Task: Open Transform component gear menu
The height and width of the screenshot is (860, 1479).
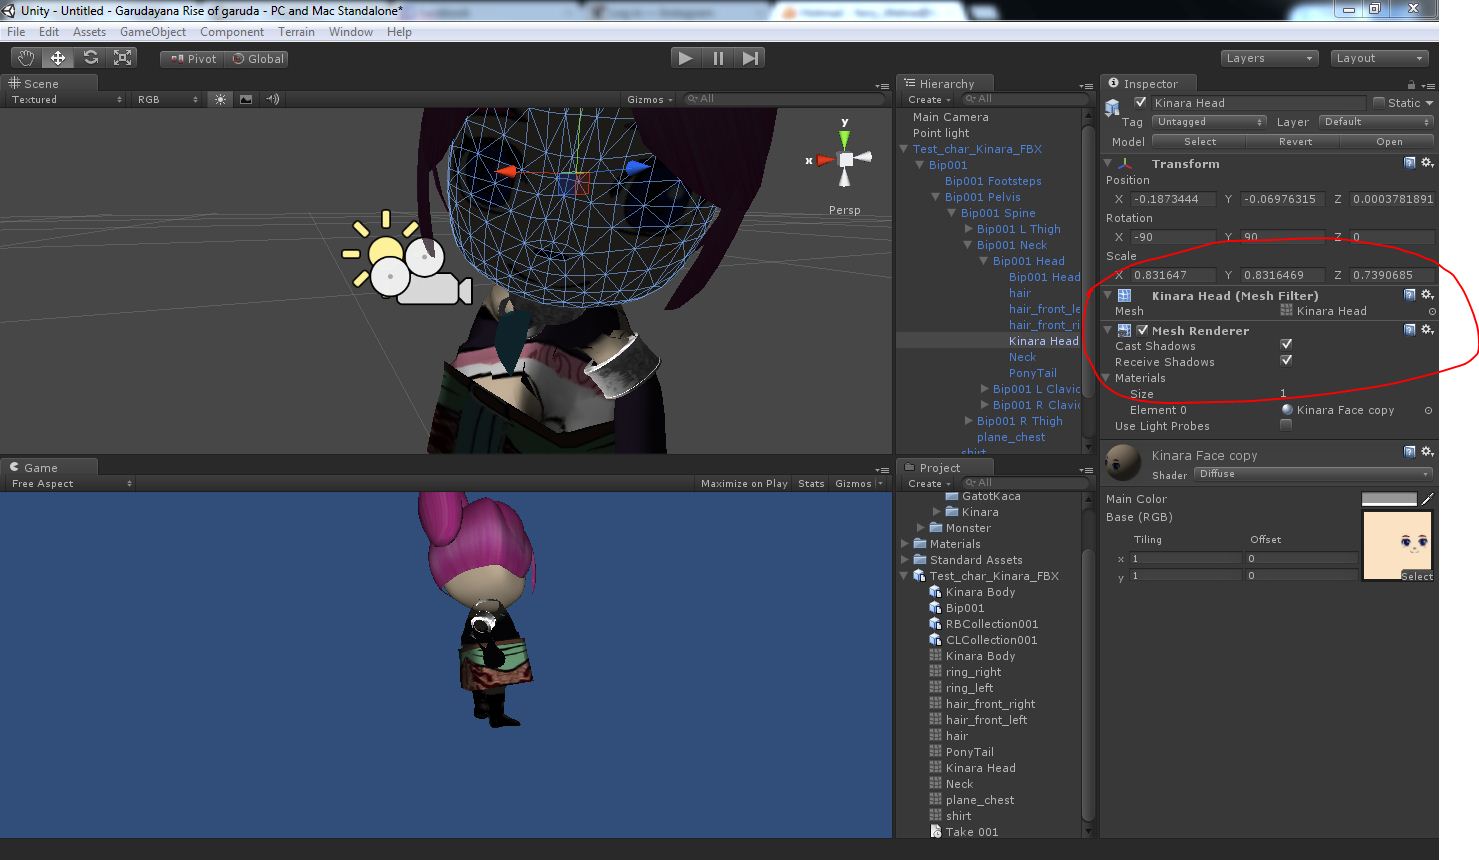Action: tap(1427, 163)
